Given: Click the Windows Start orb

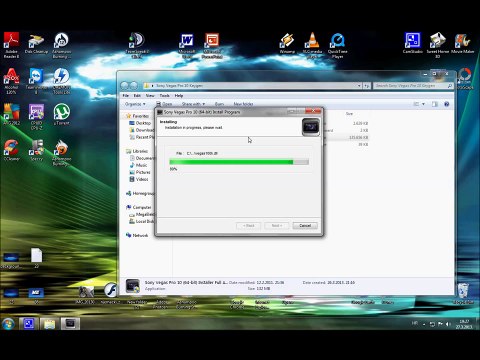Looking at the screenshot, I should tap(8, 324).
